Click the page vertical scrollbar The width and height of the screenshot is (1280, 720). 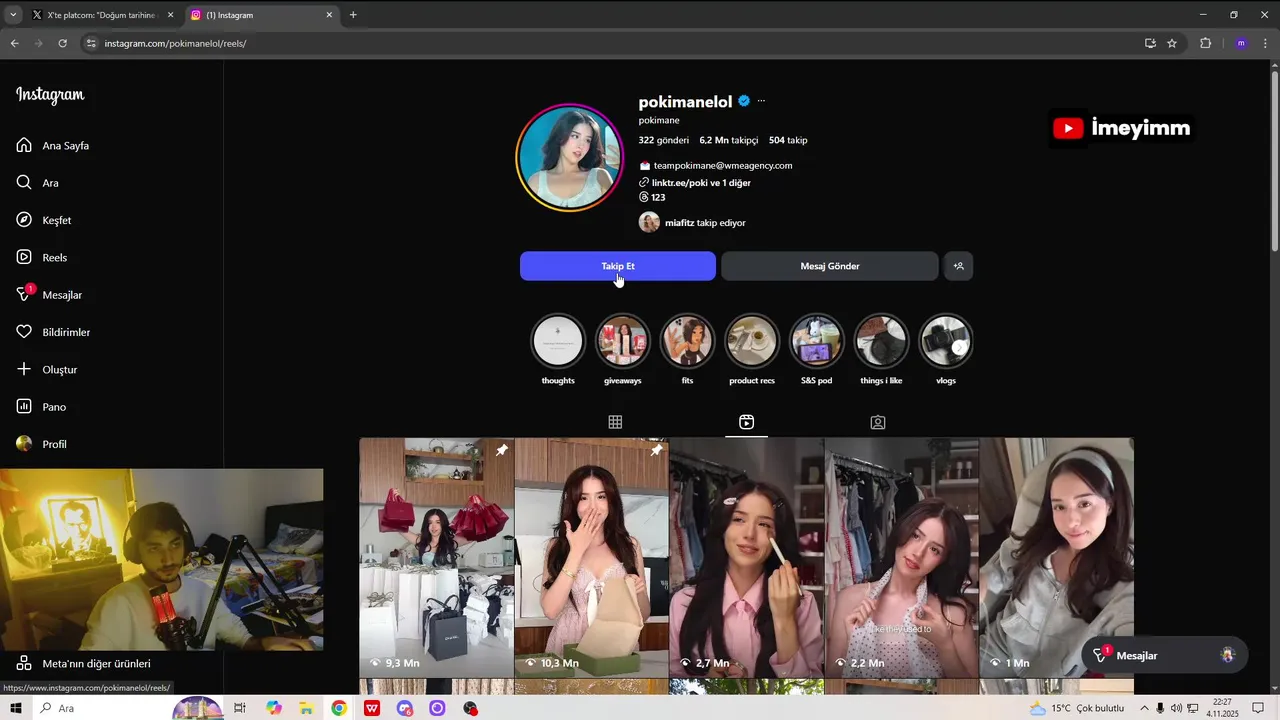click(1274, 160)
